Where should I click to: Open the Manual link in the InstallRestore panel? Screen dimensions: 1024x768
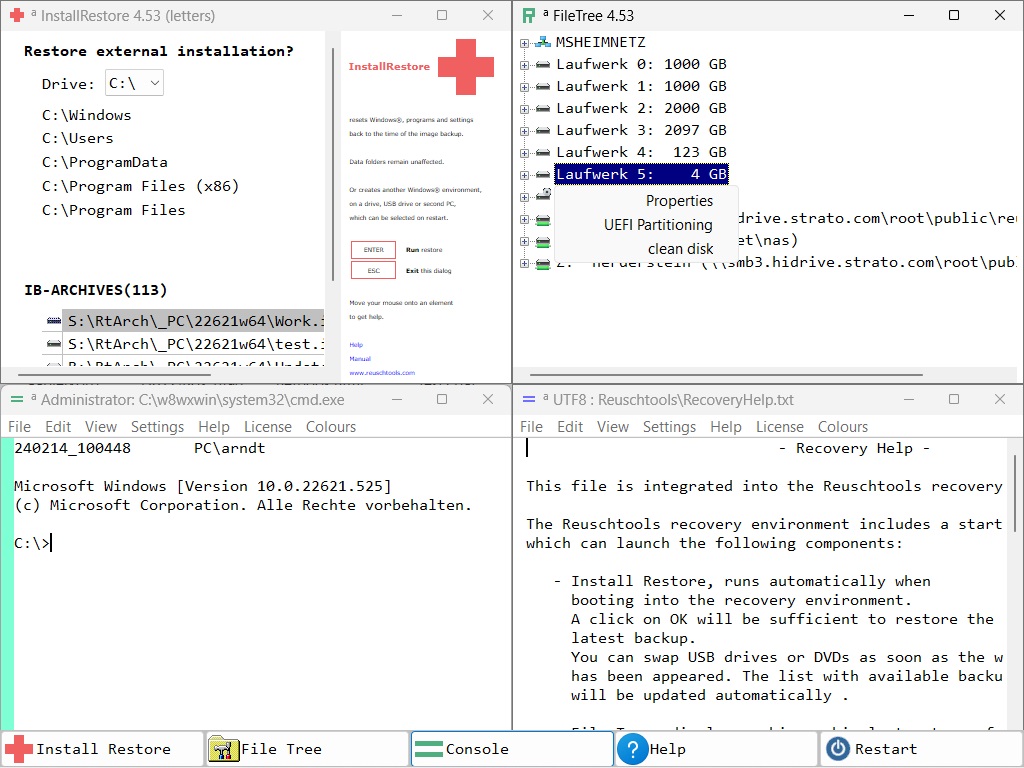click(x=360, y=359)
